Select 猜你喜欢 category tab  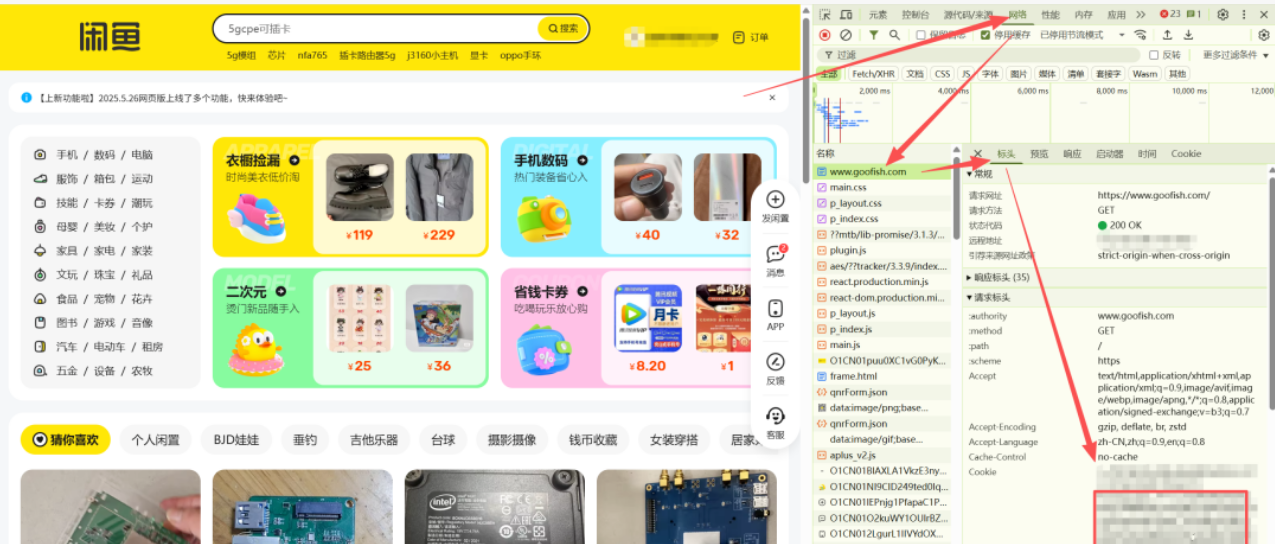tap(65, 439)
